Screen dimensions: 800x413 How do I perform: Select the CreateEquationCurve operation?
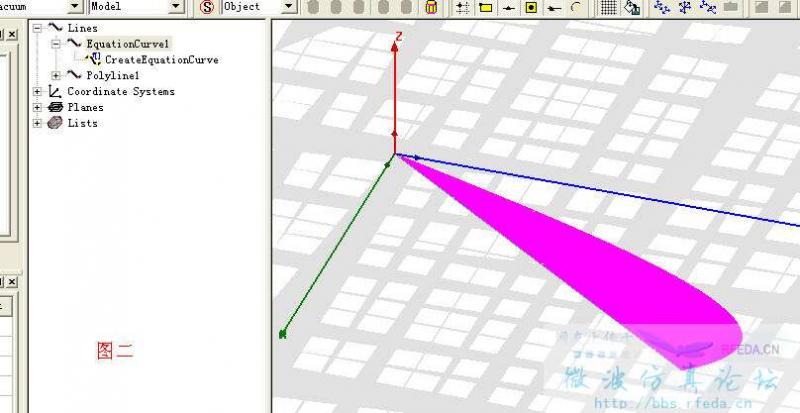[x=162, y=60]
